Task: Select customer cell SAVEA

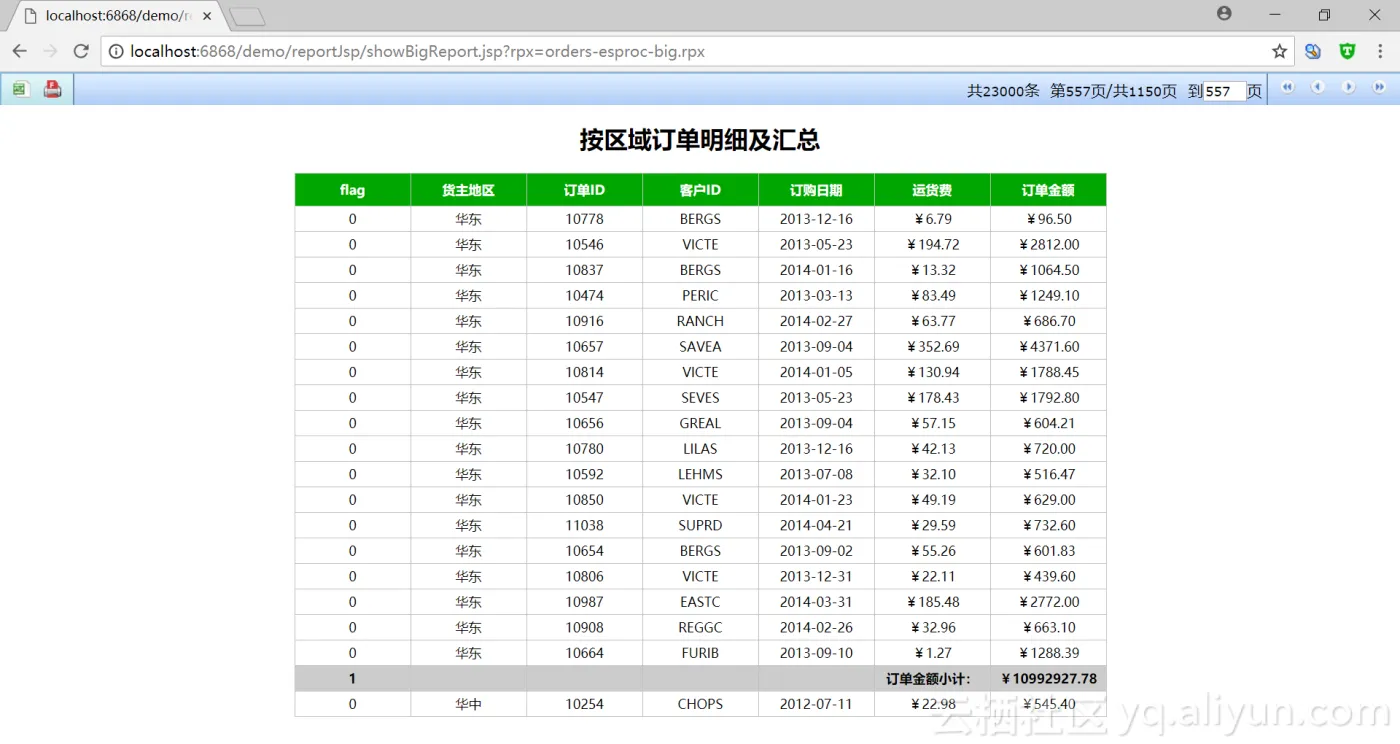Action: coord(700,347)
